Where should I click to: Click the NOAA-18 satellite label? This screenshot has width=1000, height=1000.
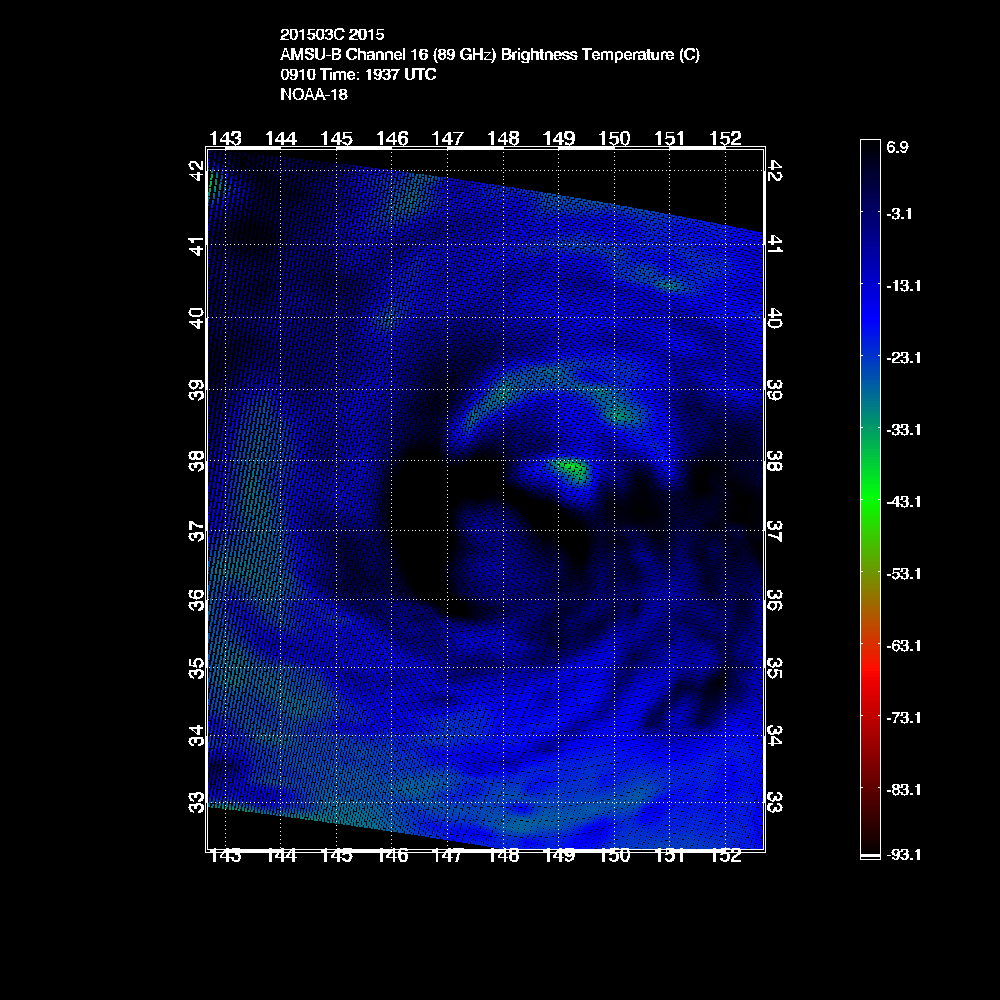314,94
